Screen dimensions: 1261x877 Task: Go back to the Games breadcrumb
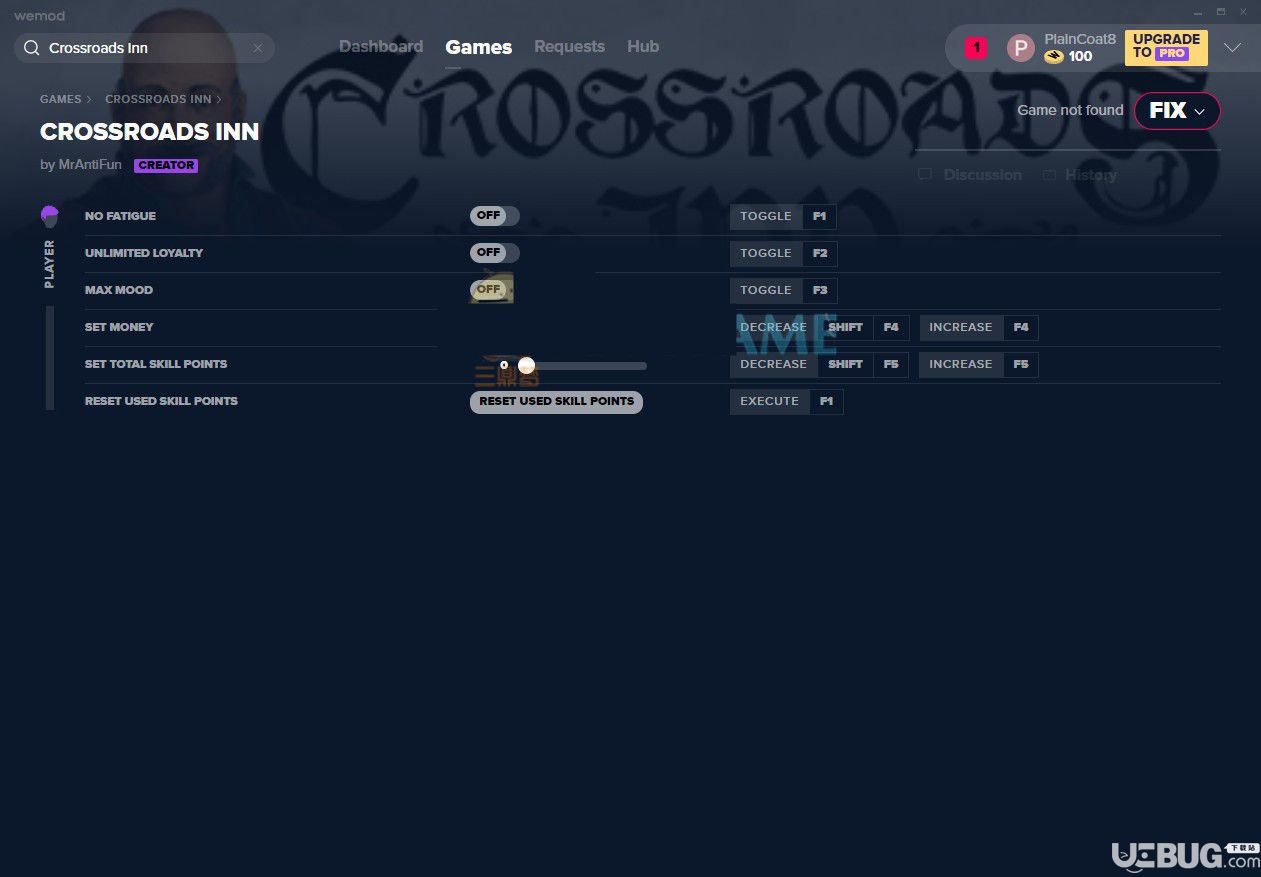tap(61, 100)
